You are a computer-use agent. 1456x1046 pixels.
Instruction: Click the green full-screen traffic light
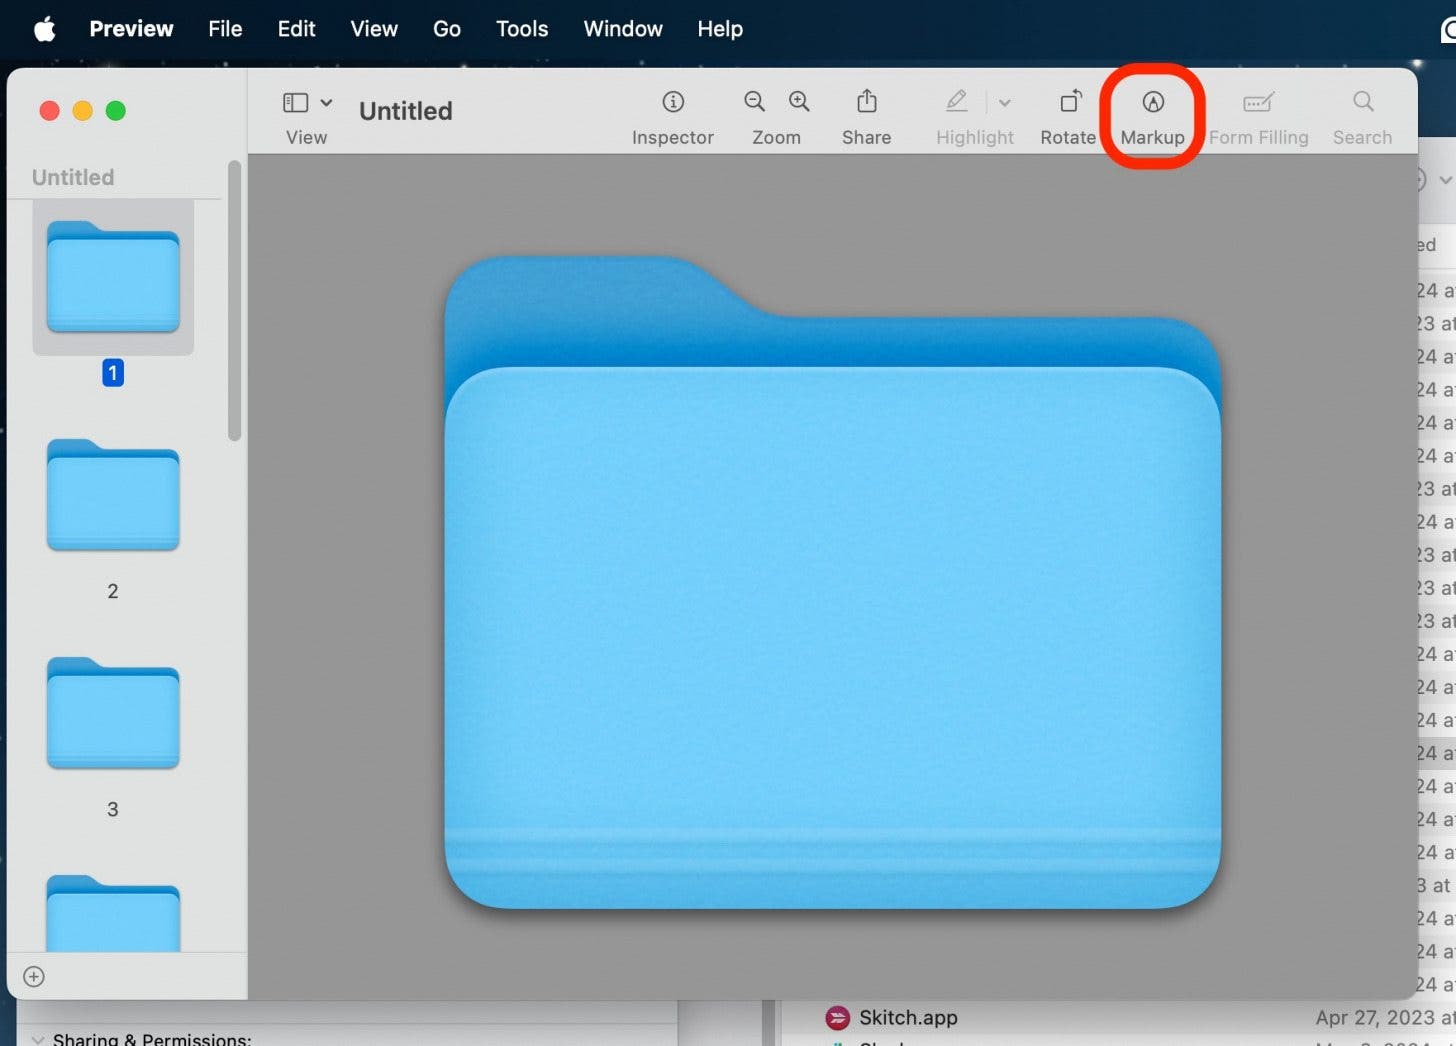[x=115, y=111]
